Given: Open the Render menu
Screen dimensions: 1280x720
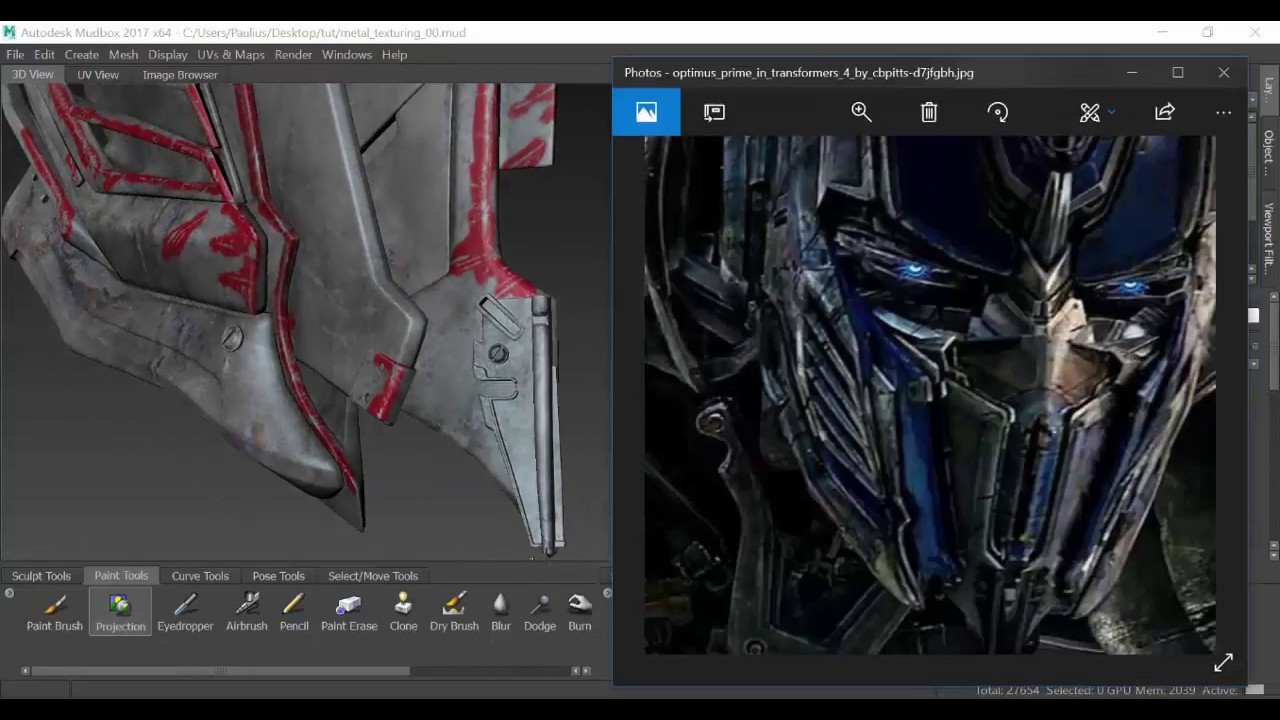Looking at the screenshot, I should tap(293, 54).
